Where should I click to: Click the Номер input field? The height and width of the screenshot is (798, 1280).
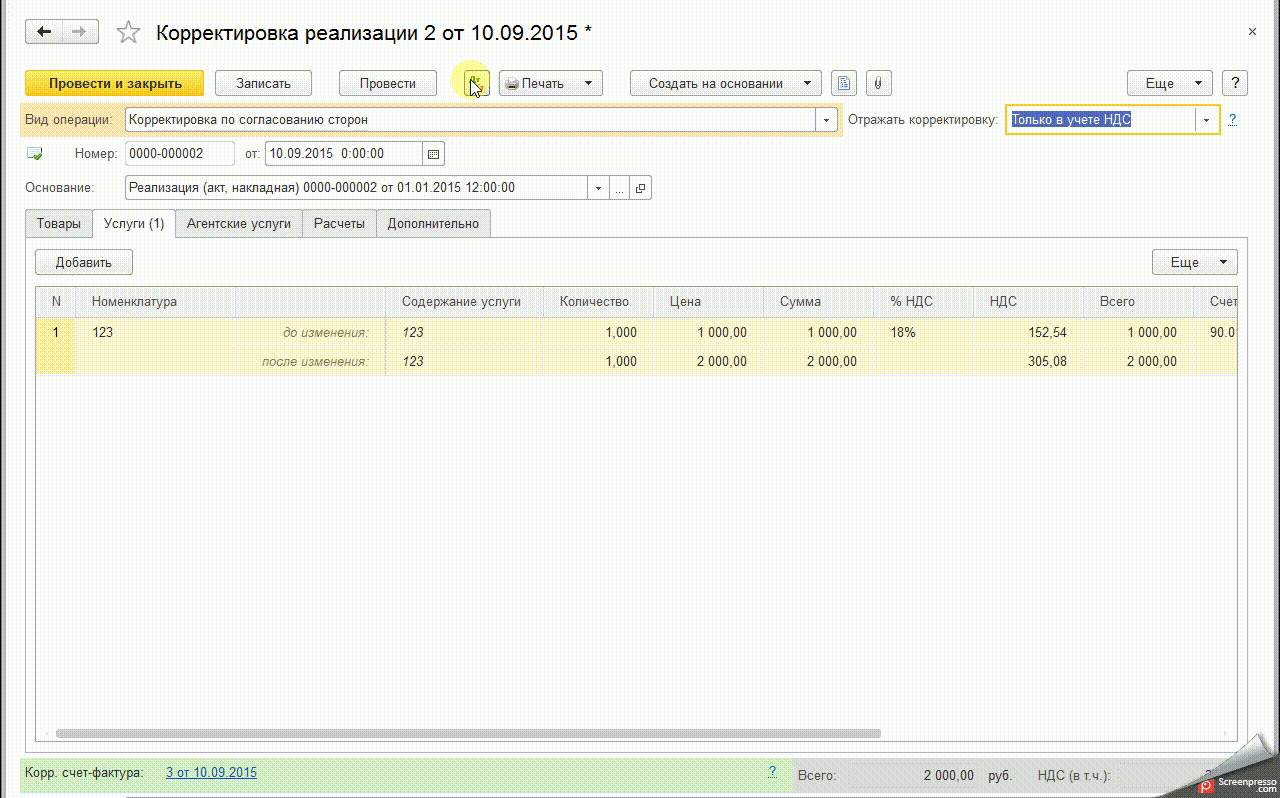click(x=180, y=154)
